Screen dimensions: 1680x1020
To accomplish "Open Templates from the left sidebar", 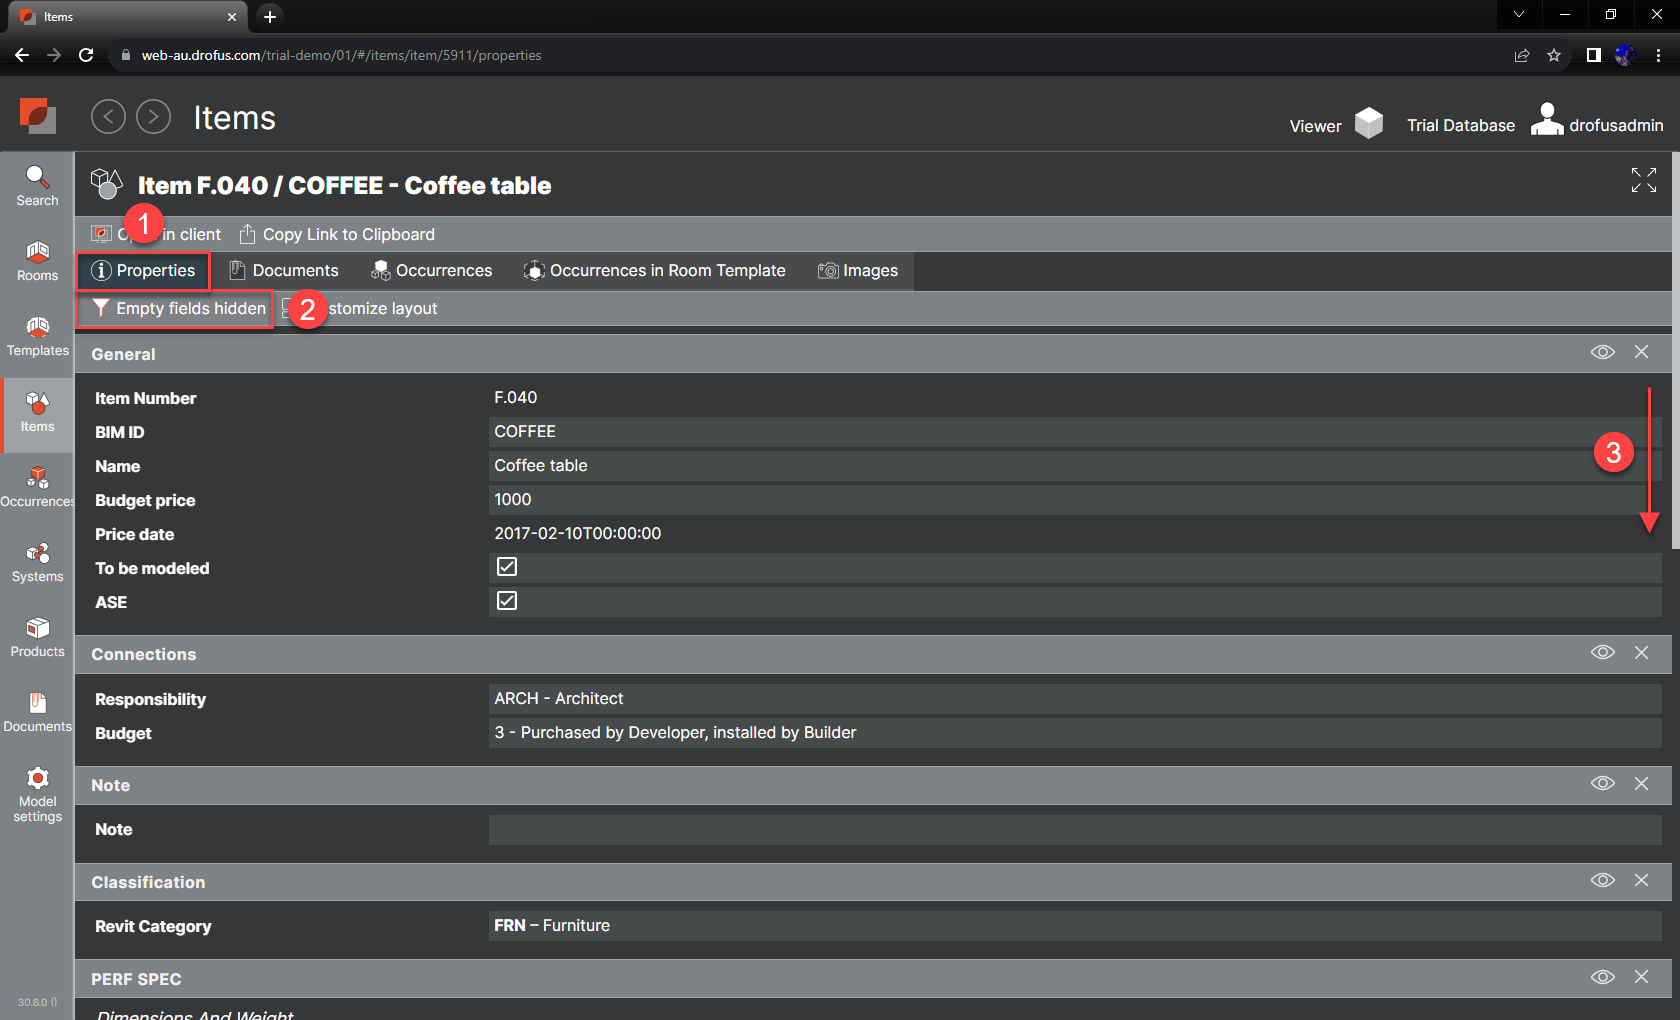I will 37,336.
